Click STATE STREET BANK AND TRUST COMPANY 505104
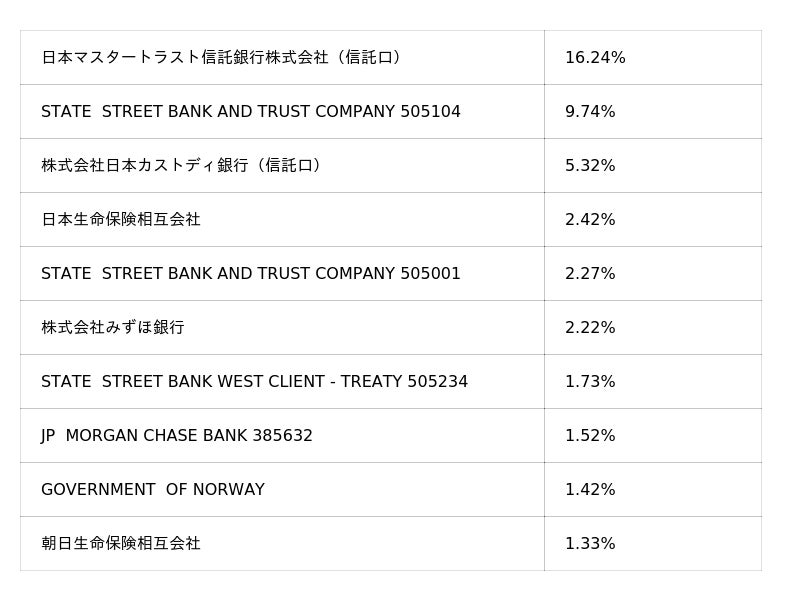 (x=251, y=112)
